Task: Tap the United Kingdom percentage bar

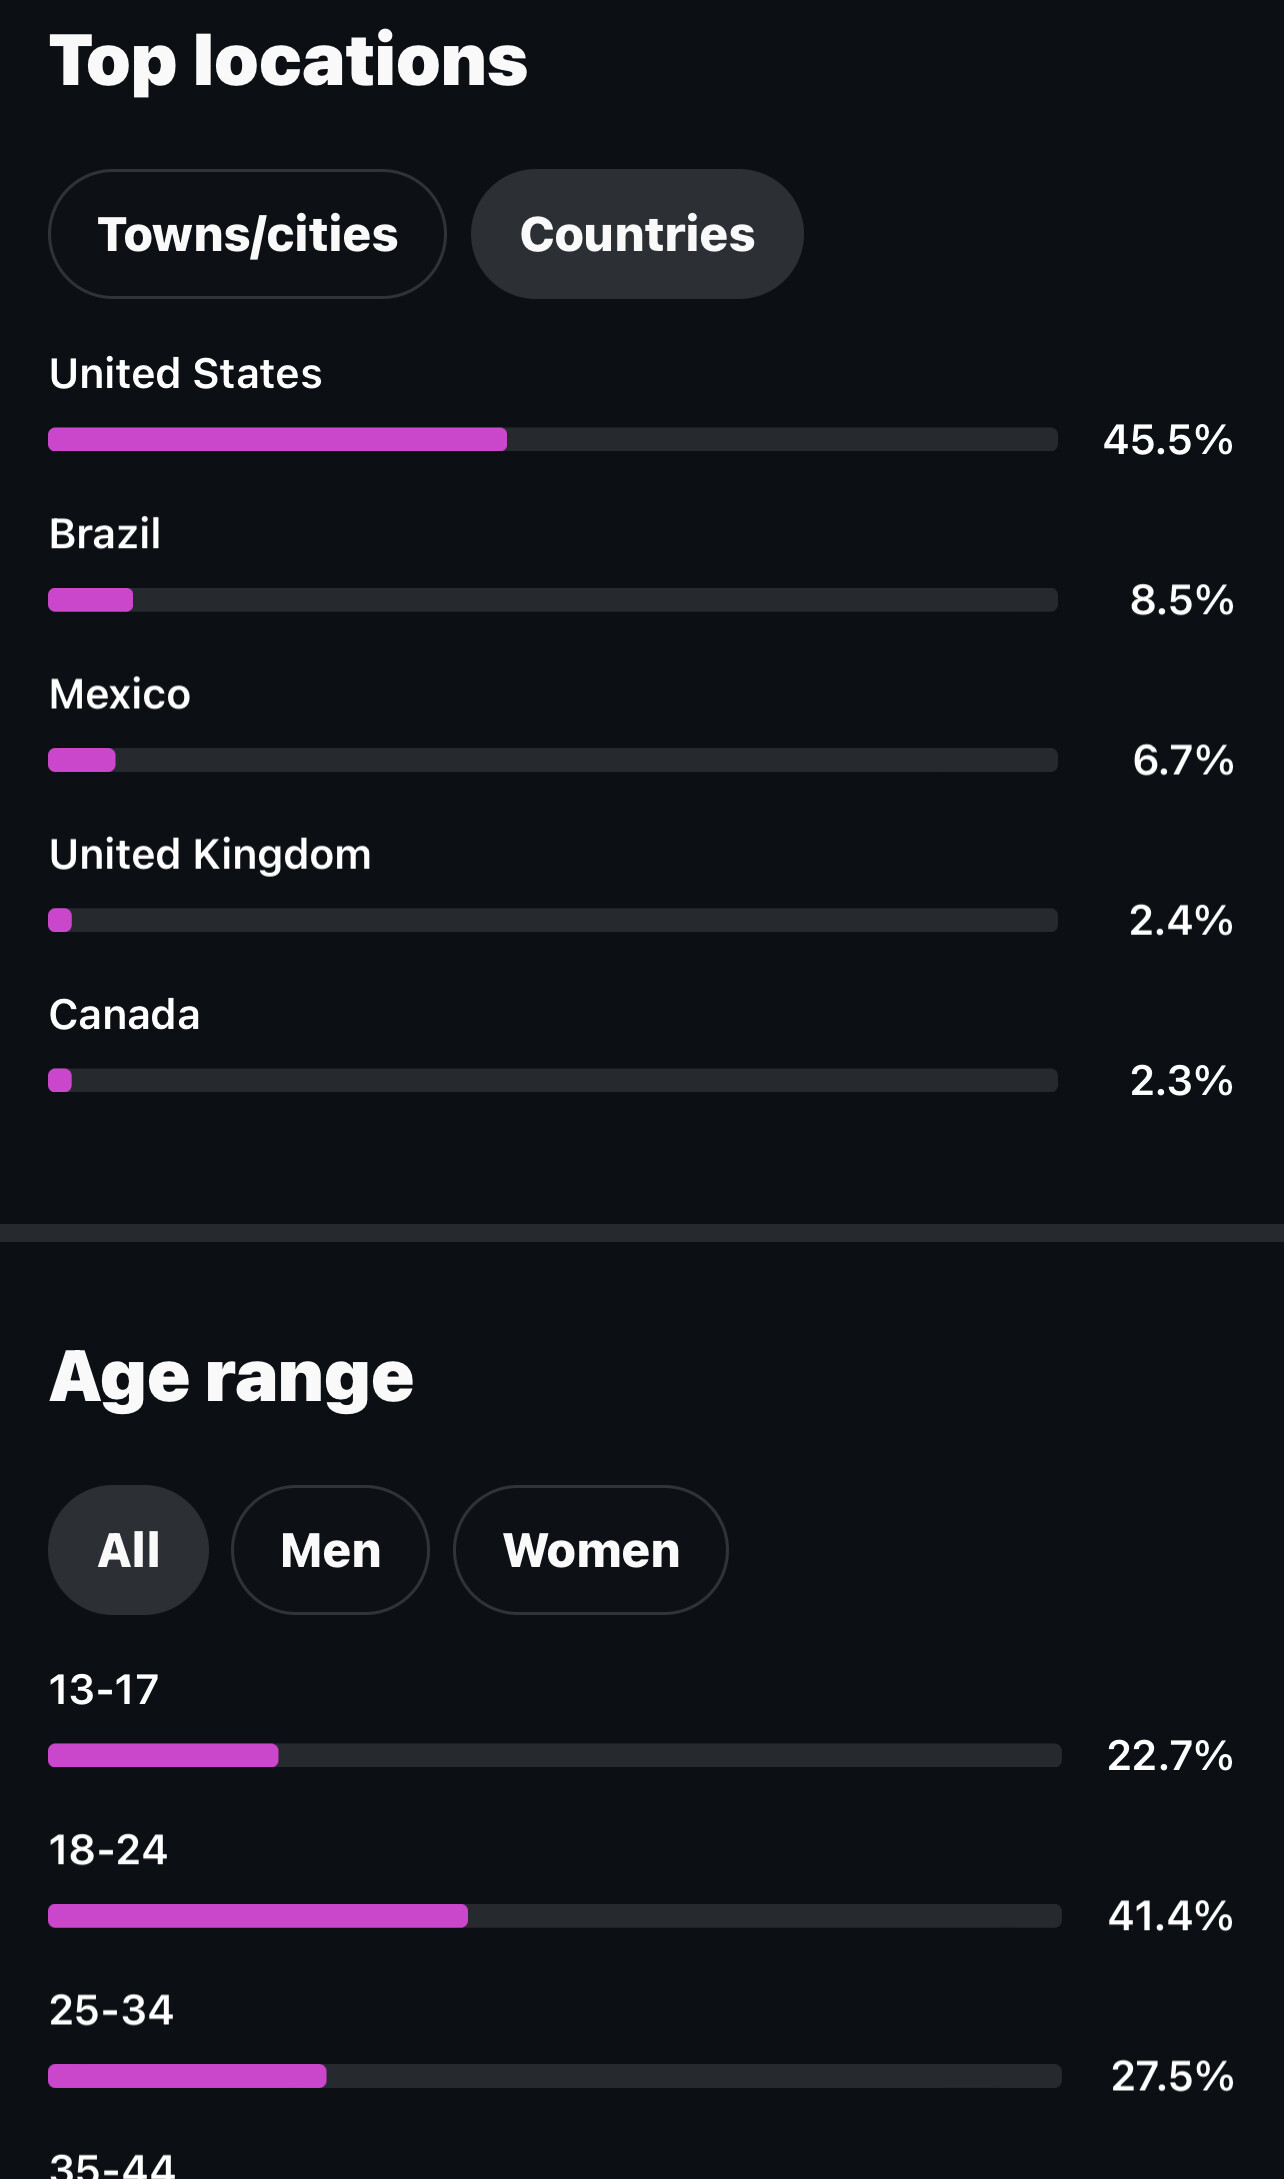Action: tap(552, 920)
